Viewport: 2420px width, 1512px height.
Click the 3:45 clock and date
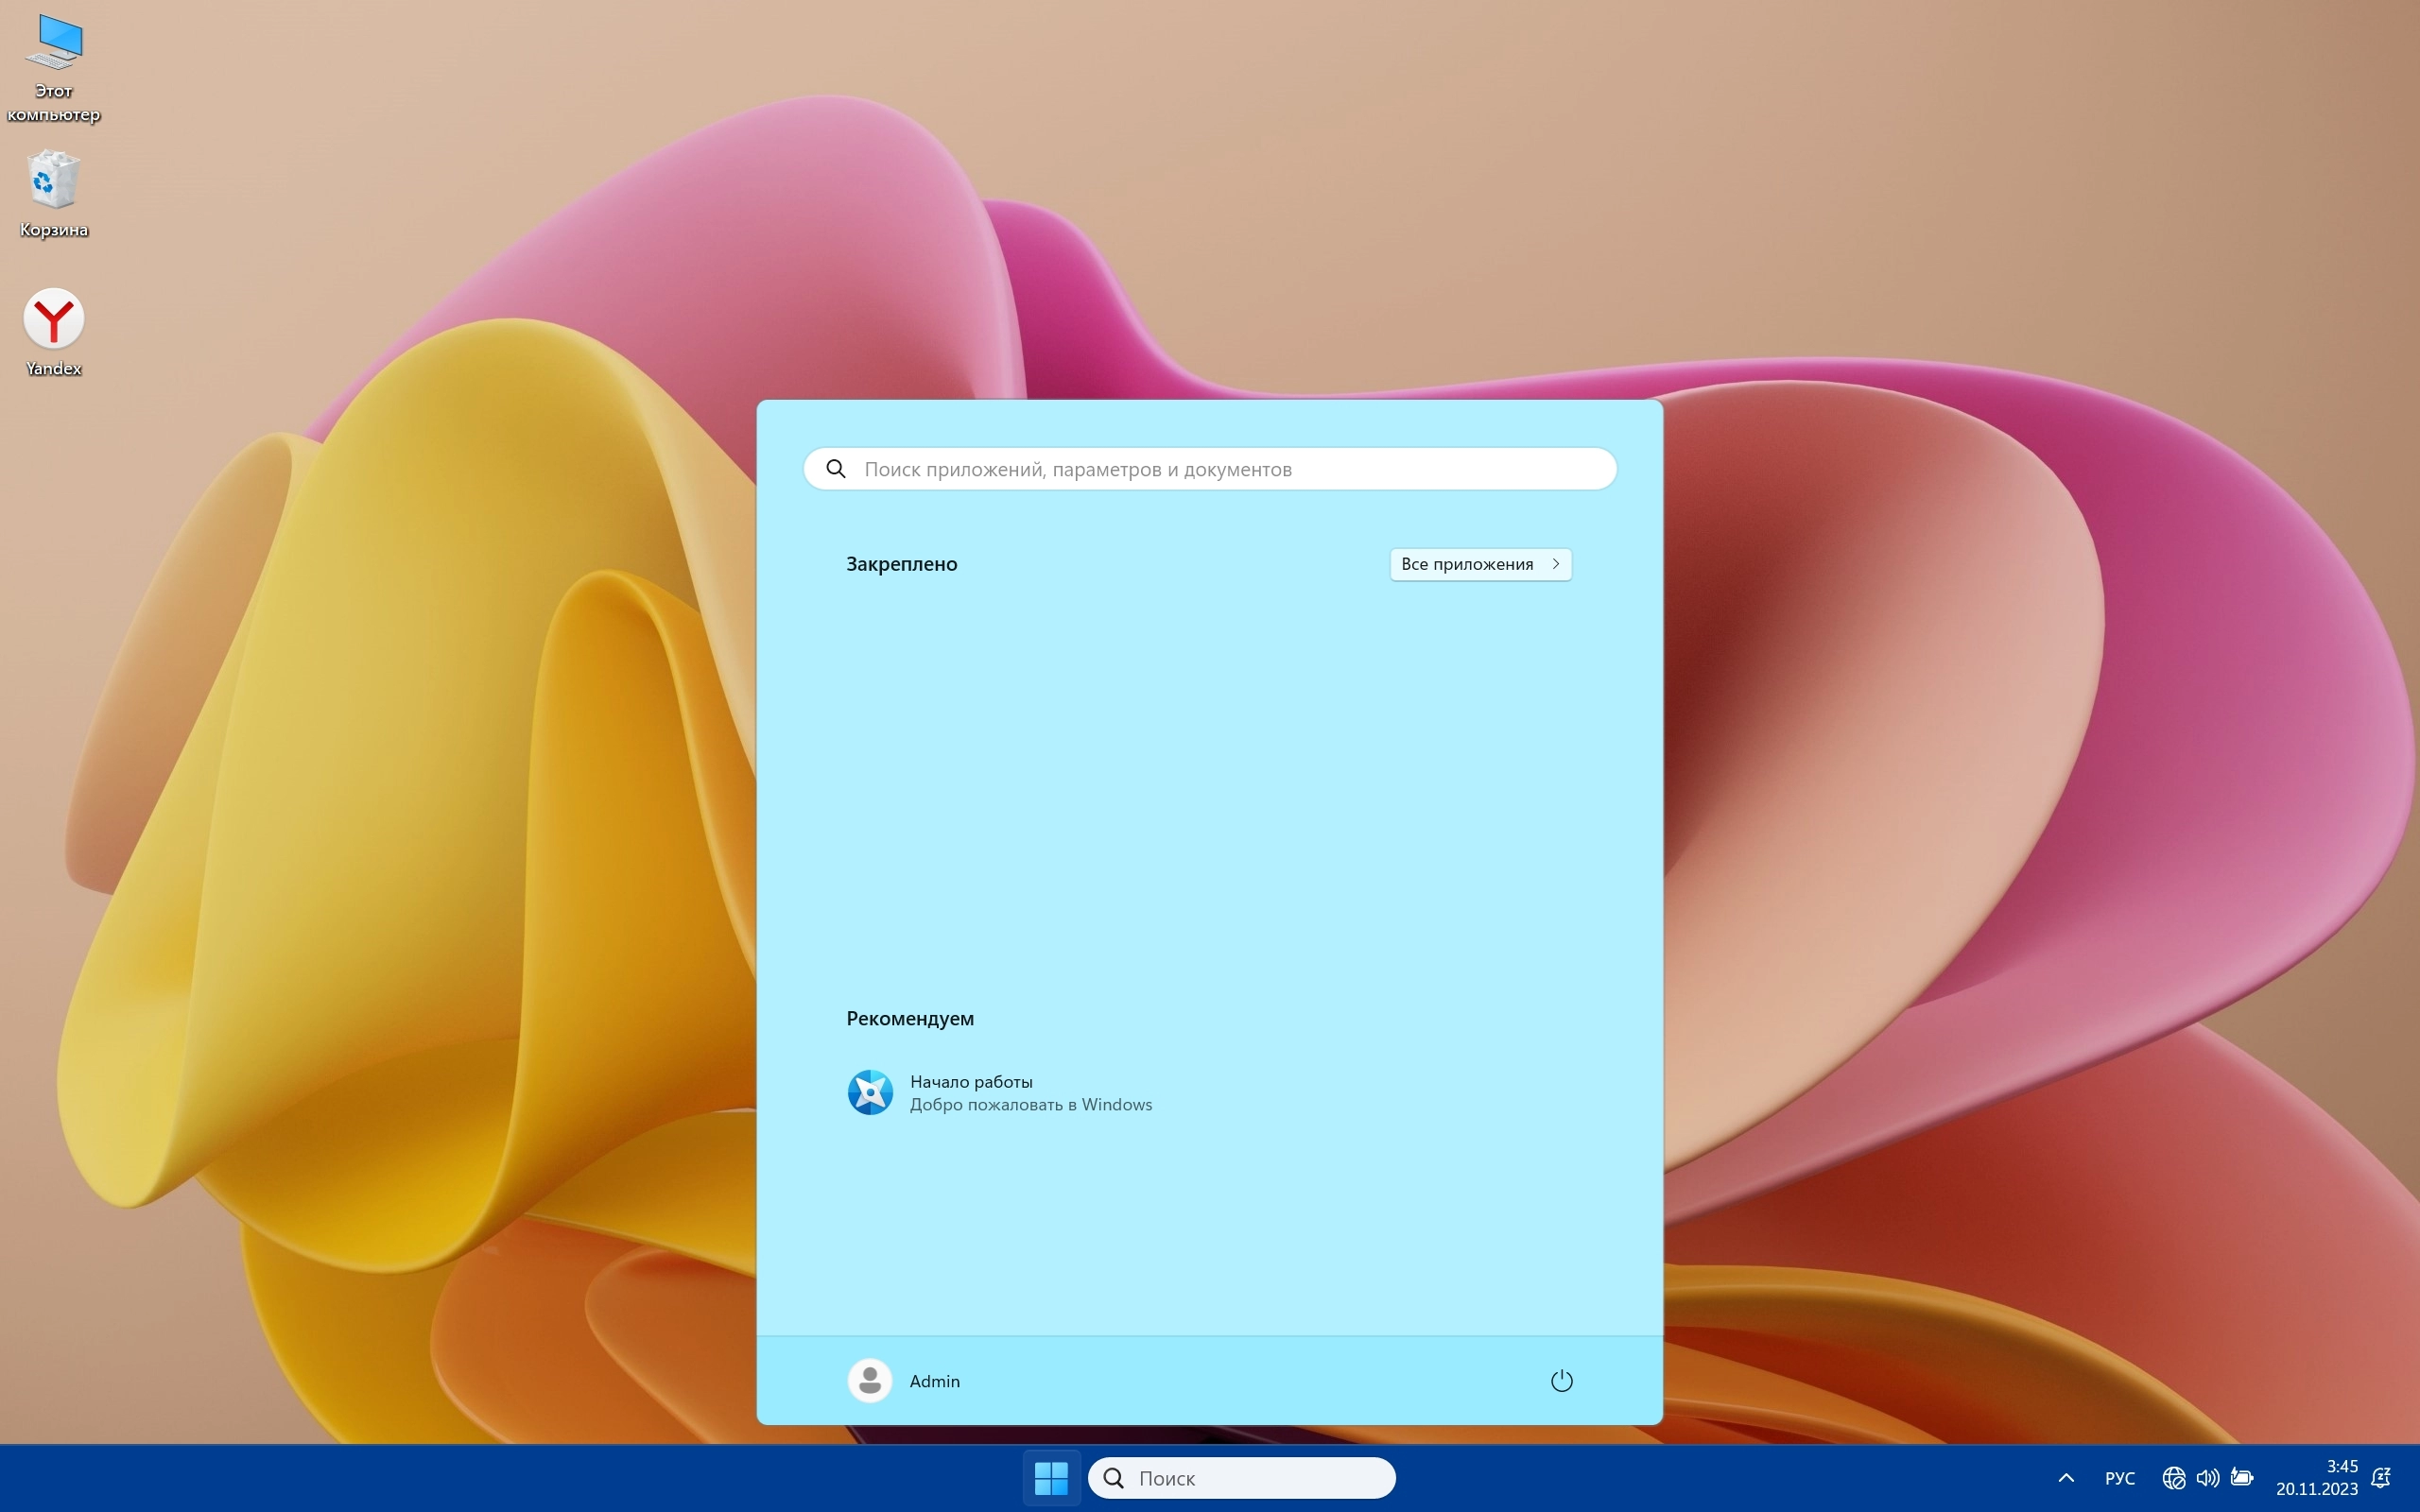(x=2316, y=1477)
